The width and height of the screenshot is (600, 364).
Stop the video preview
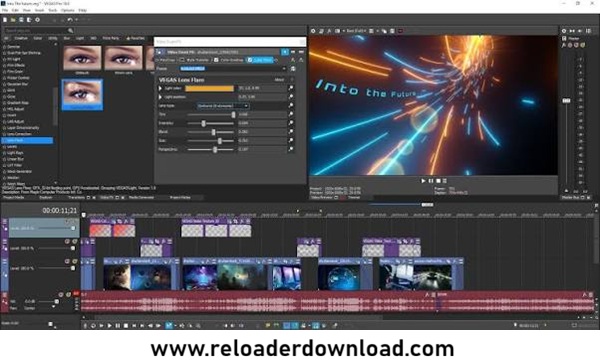(x=438, y=181)
